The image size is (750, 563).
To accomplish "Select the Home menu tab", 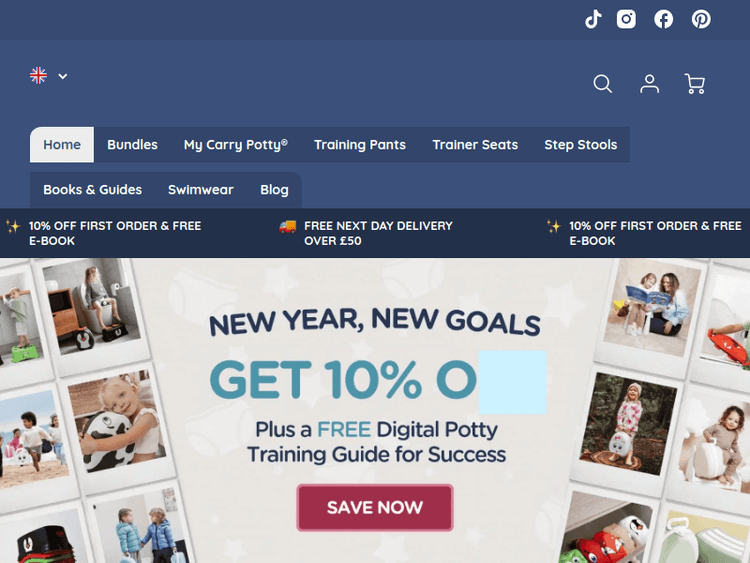I will 62,145.
